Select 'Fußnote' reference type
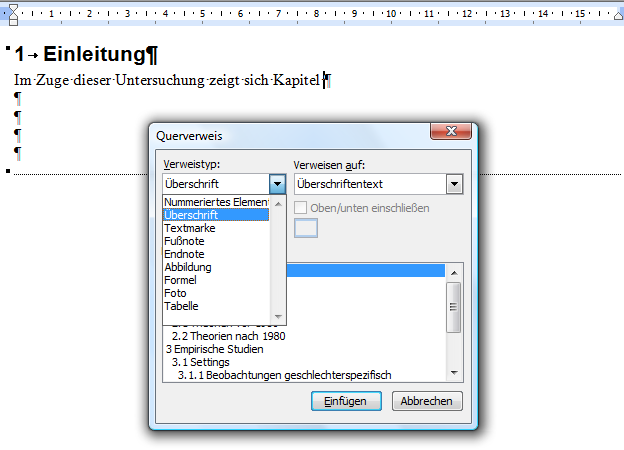The image size is (624, 450). pos(216,241)
